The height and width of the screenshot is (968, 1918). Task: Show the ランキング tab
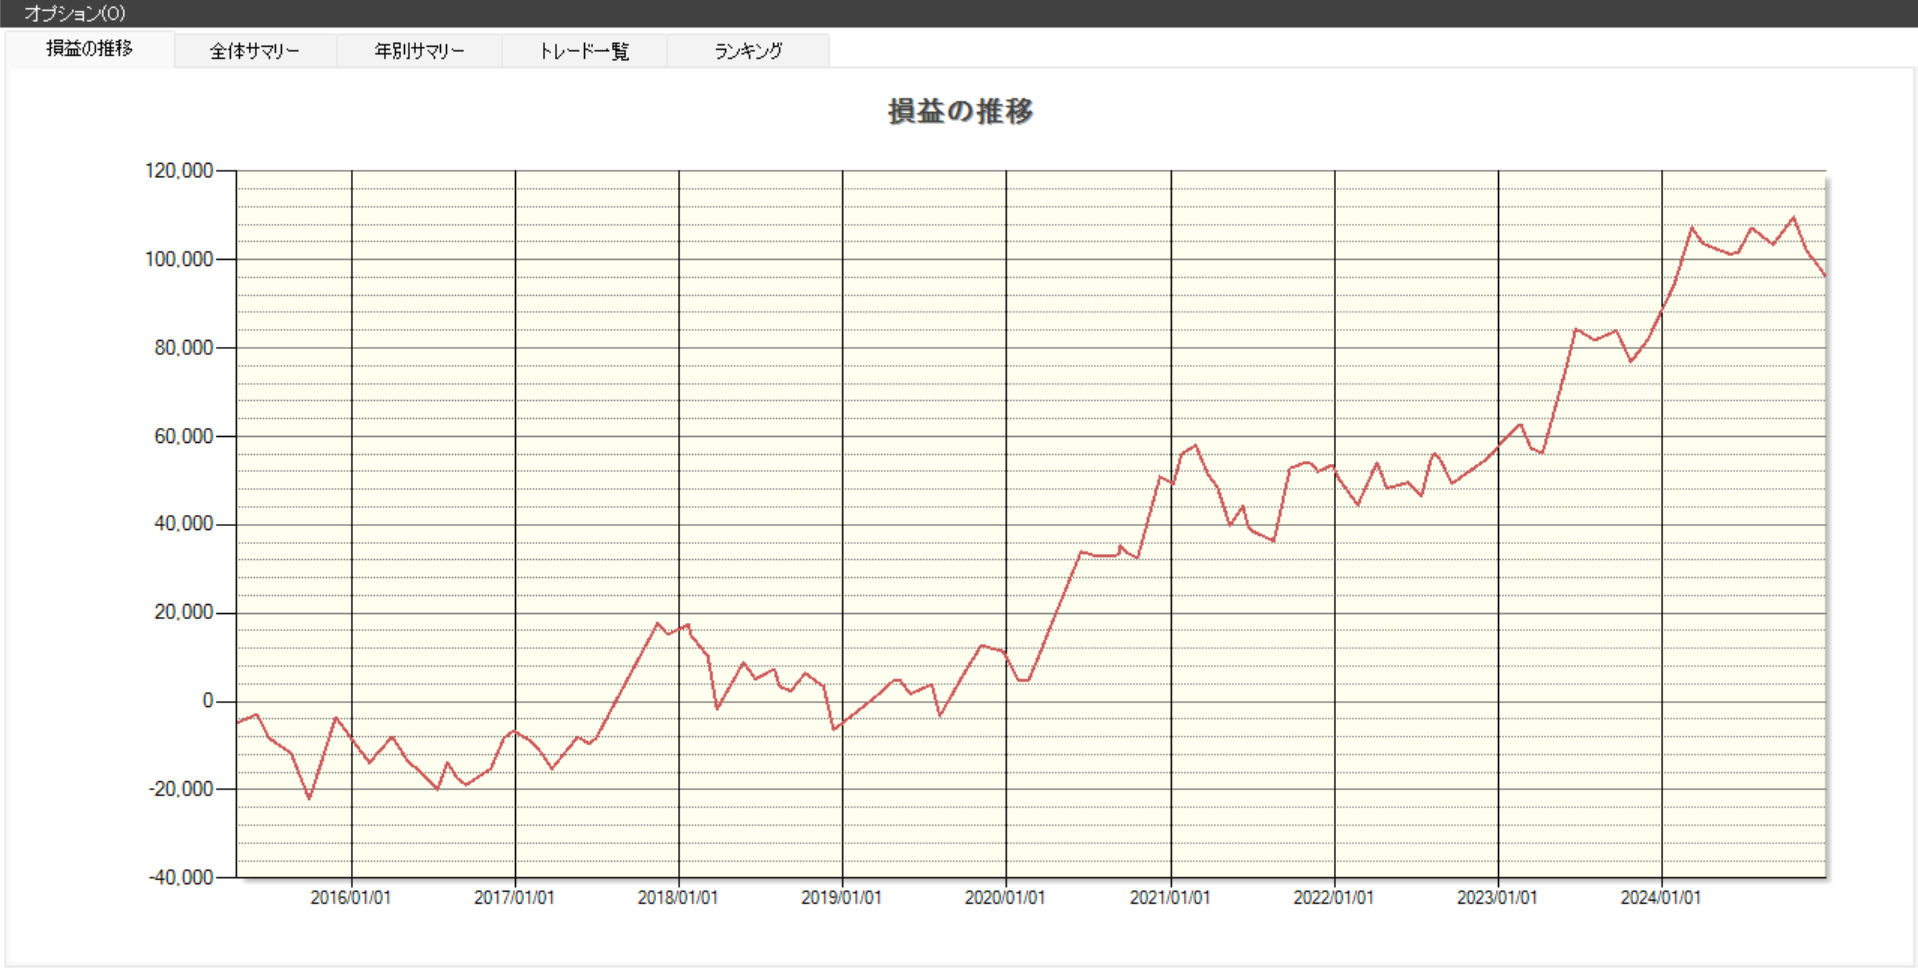tap(748, 51)
